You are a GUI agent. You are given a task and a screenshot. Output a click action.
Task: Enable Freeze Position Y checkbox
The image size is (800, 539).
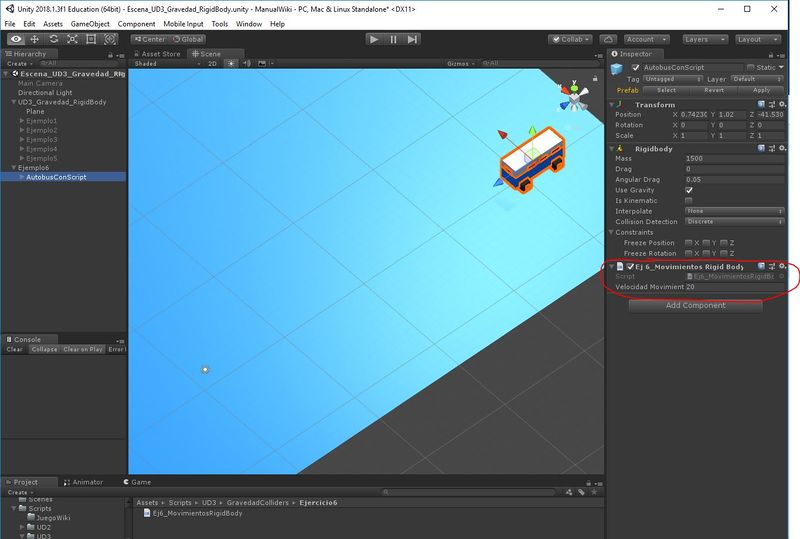[706, 242]
